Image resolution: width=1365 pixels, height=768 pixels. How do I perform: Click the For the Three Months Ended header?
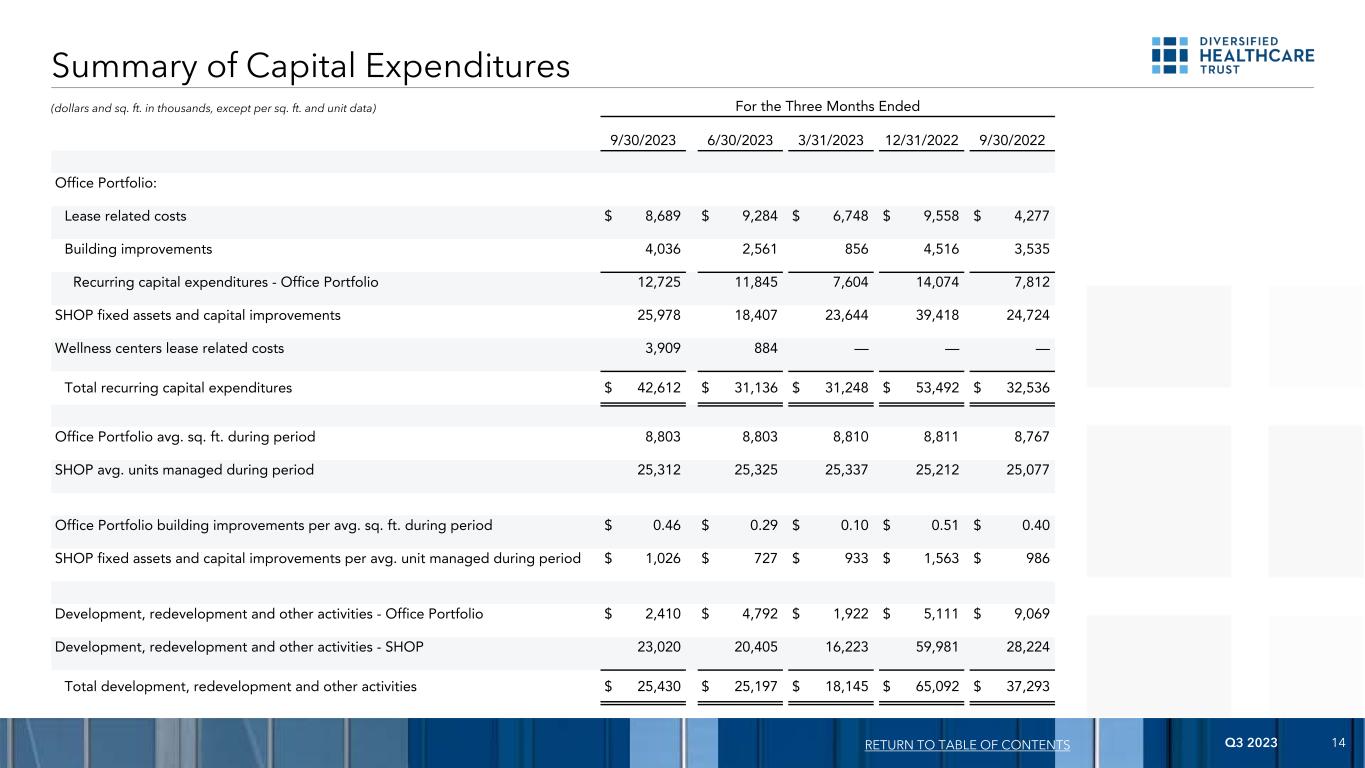pos(826,106)
